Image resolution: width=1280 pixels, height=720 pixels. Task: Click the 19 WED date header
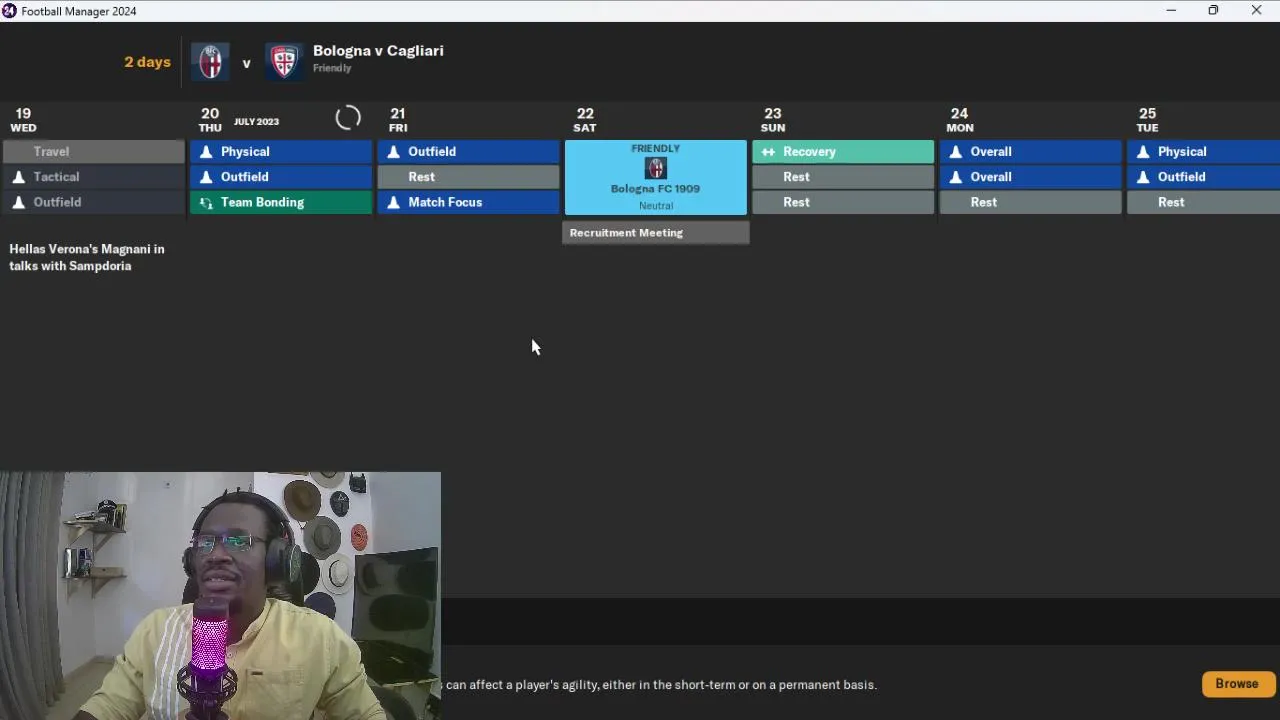coord(23,120)
